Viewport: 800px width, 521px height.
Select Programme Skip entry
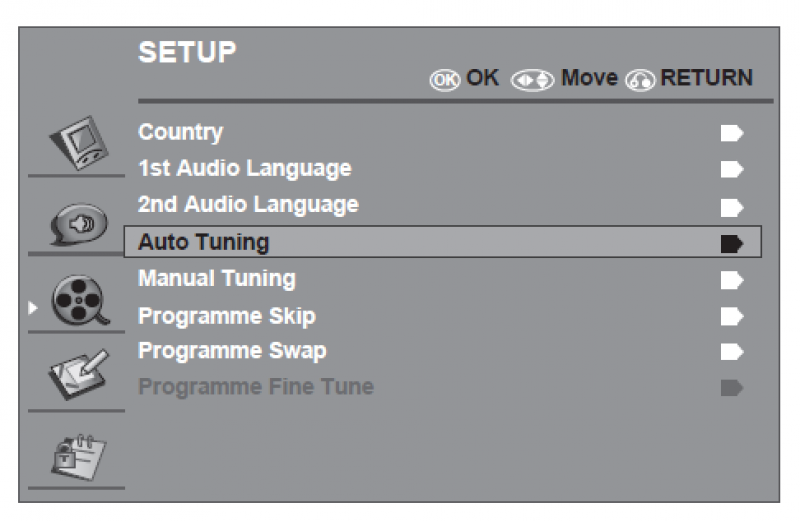click(x=226, y=315)
